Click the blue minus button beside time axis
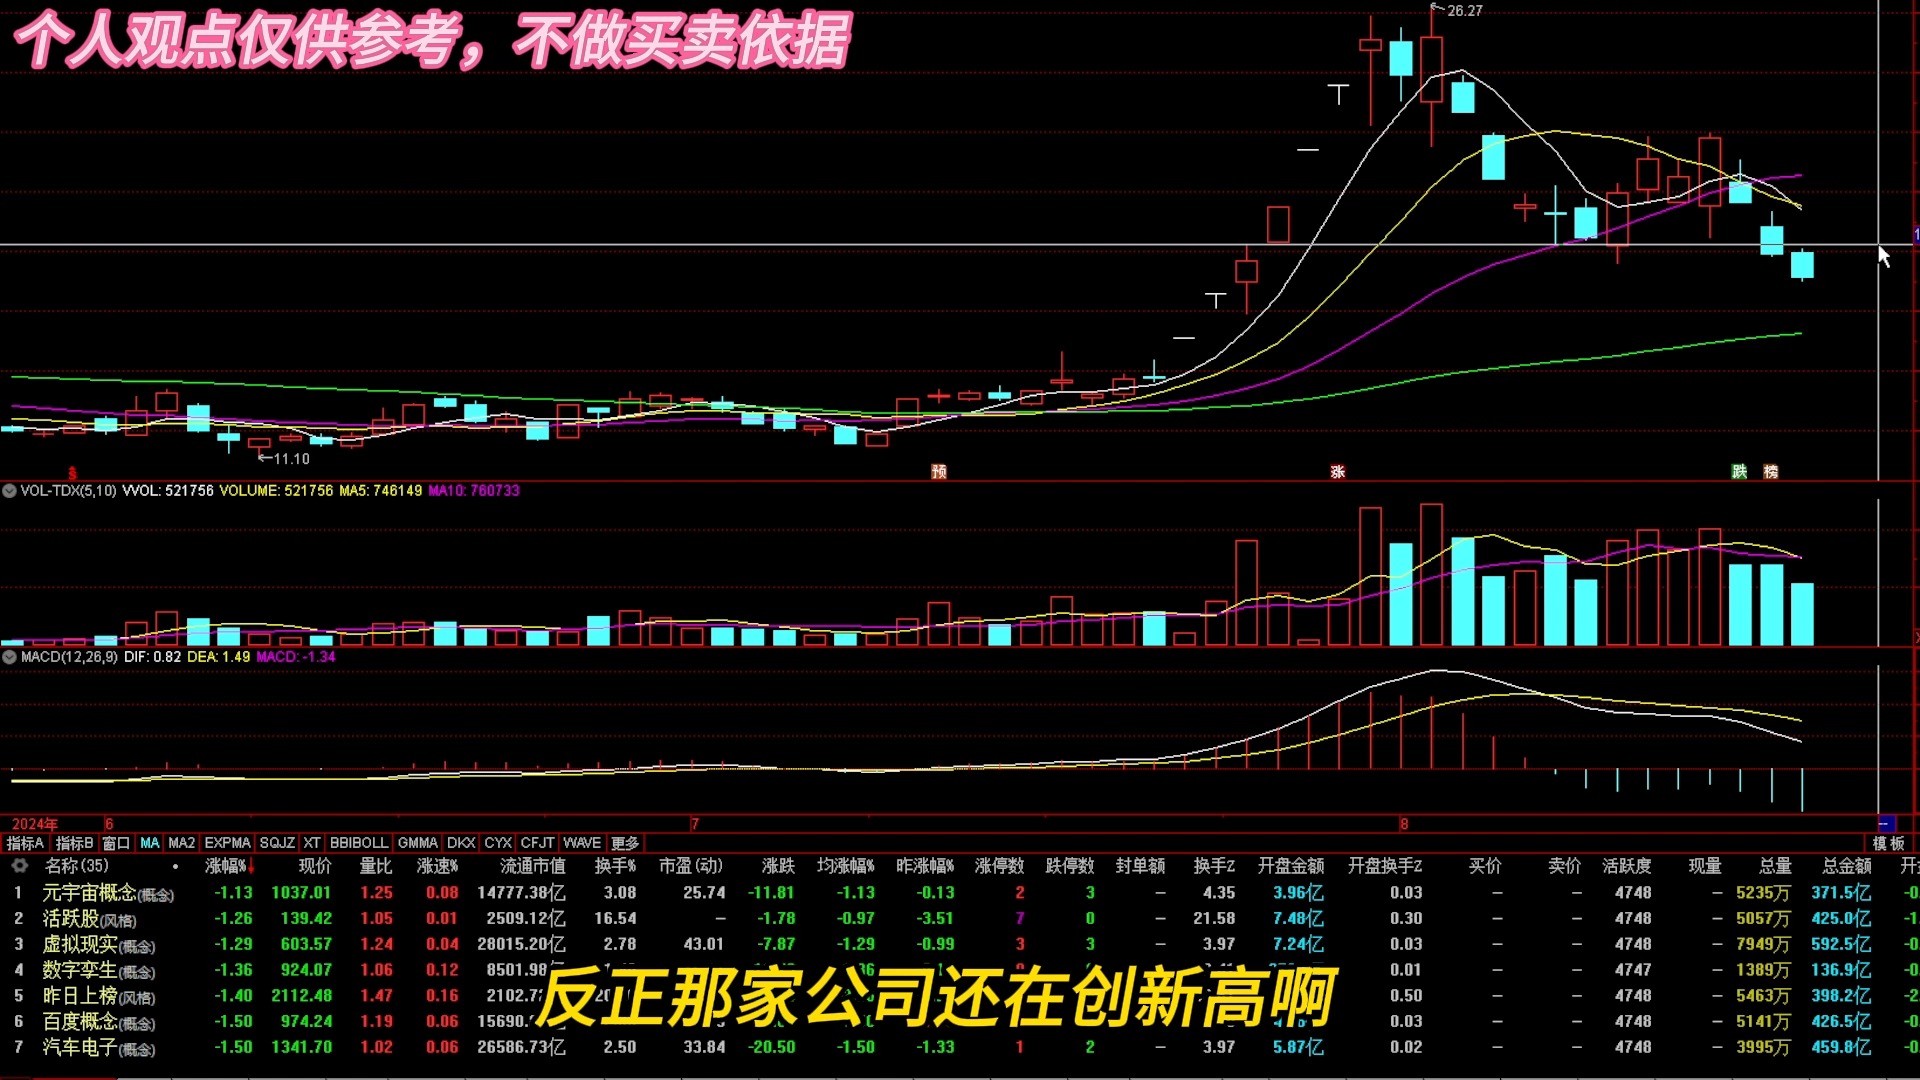This screenshot has width=1920, height=1080. coord(1886,824)
